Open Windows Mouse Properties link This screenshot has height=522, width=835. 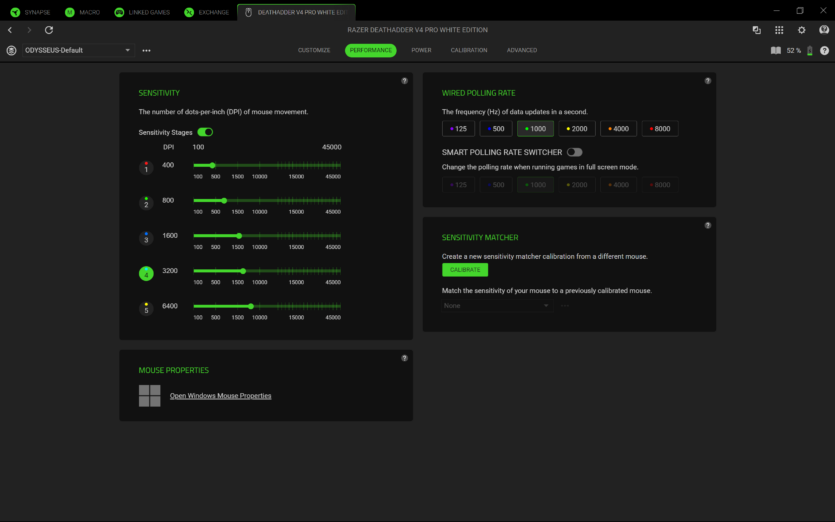click(220, 396)
